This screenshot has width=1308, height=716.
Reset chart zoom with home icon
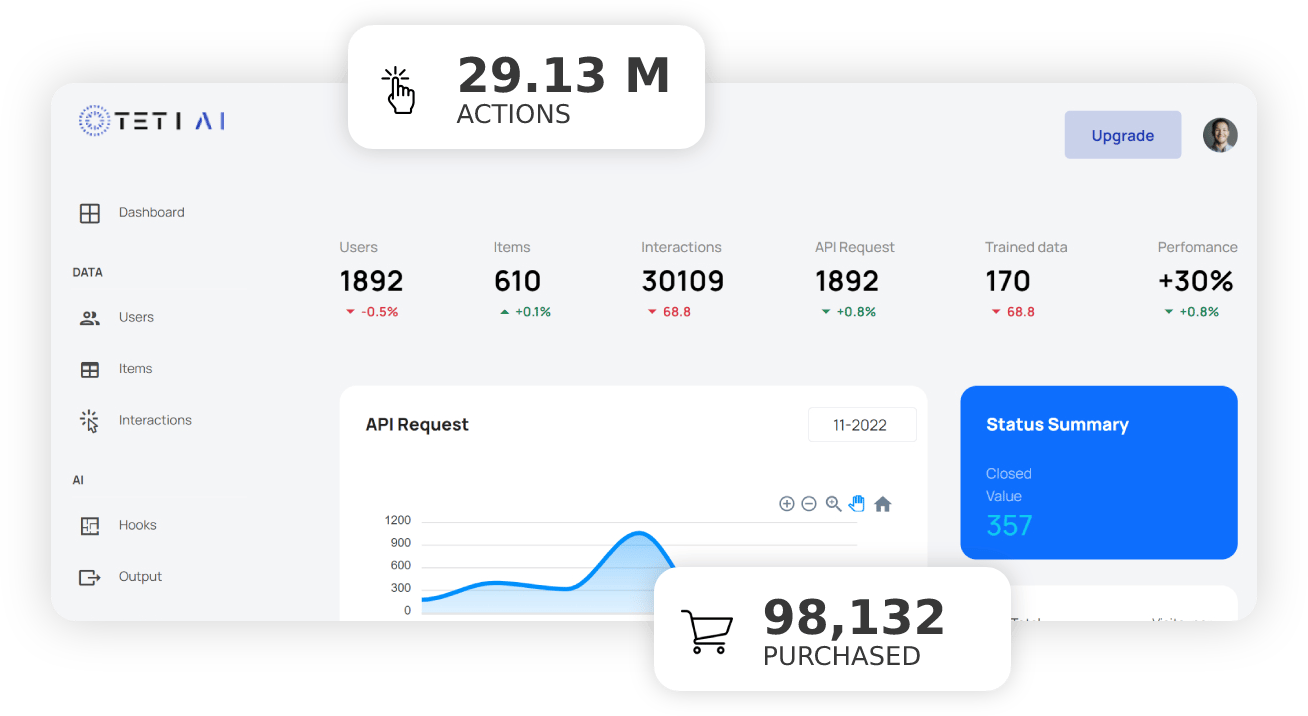[882, 504]
